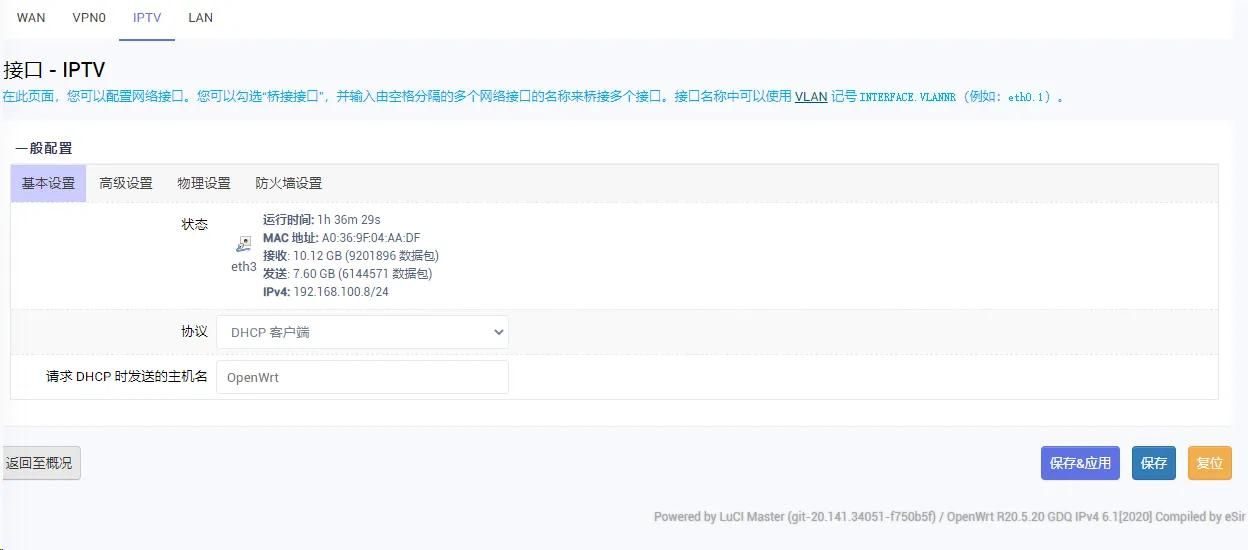
Task: Go to the LAN interface tab
Action: click(x=200, y=18)
